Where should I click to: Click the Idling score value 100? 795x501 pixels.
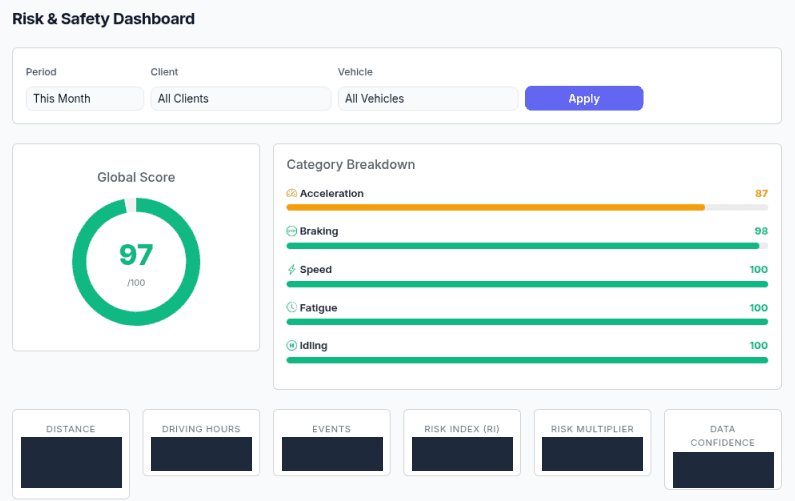(758, 345)
